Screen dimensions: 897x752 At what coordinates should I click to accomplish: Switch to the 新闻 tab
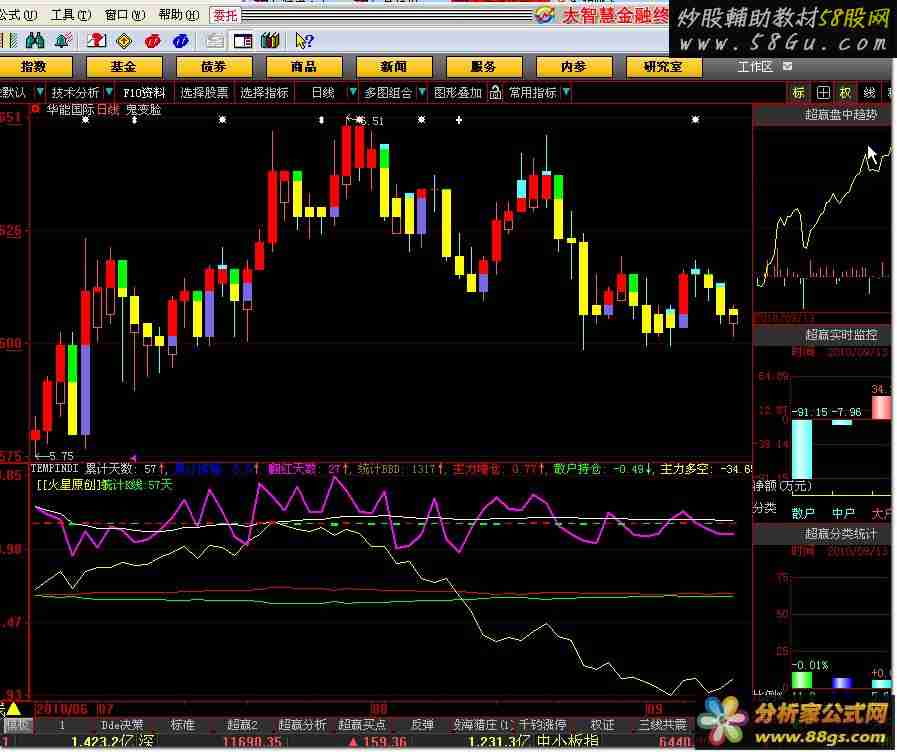(x=394, y=67)
